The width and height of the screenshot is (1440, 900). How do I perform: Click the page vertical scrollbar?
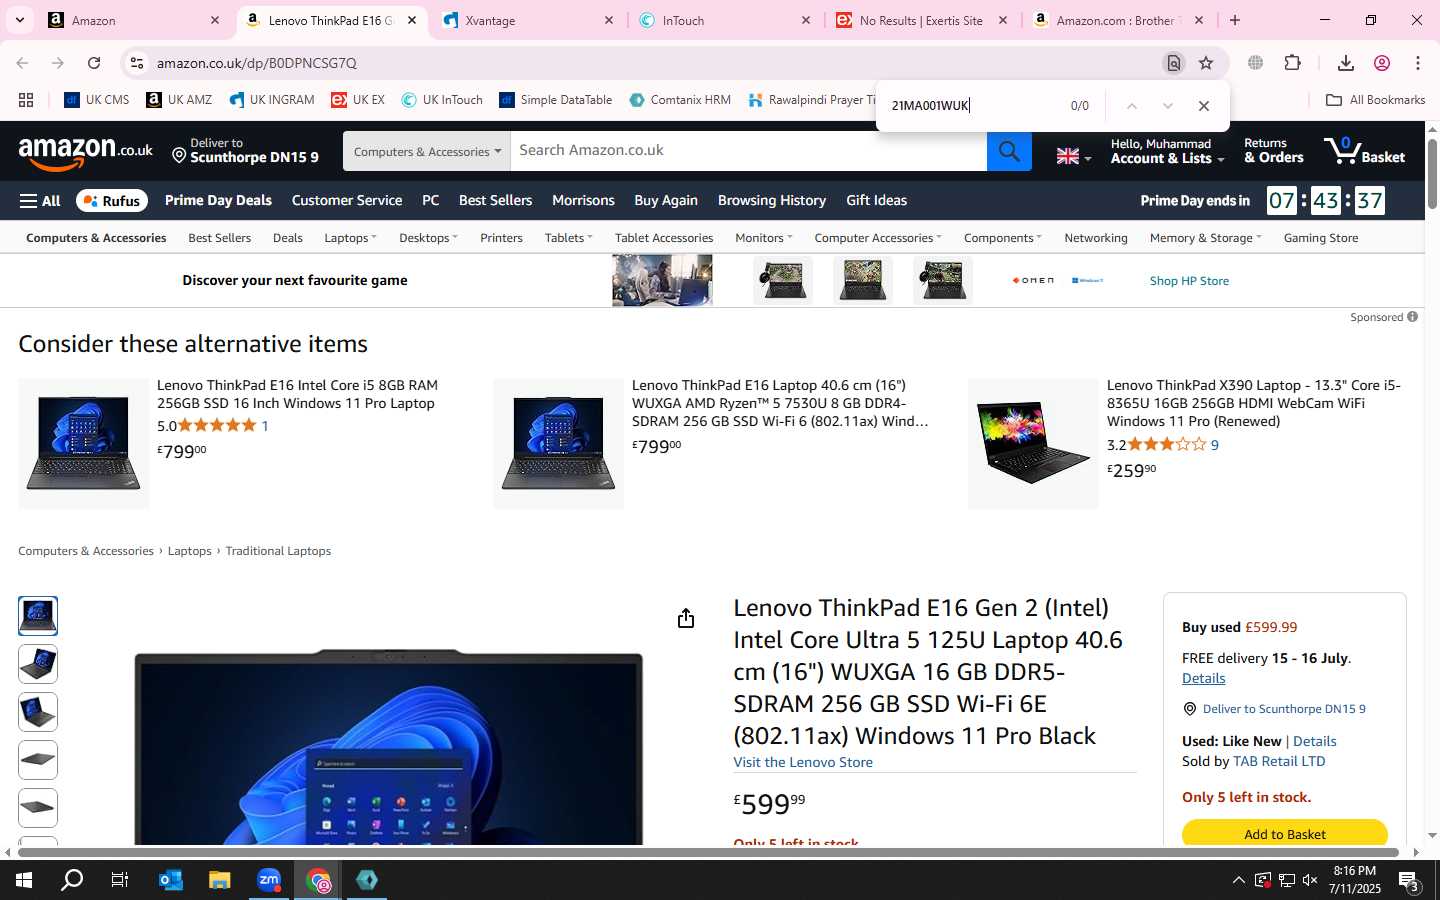[1432, 175]
